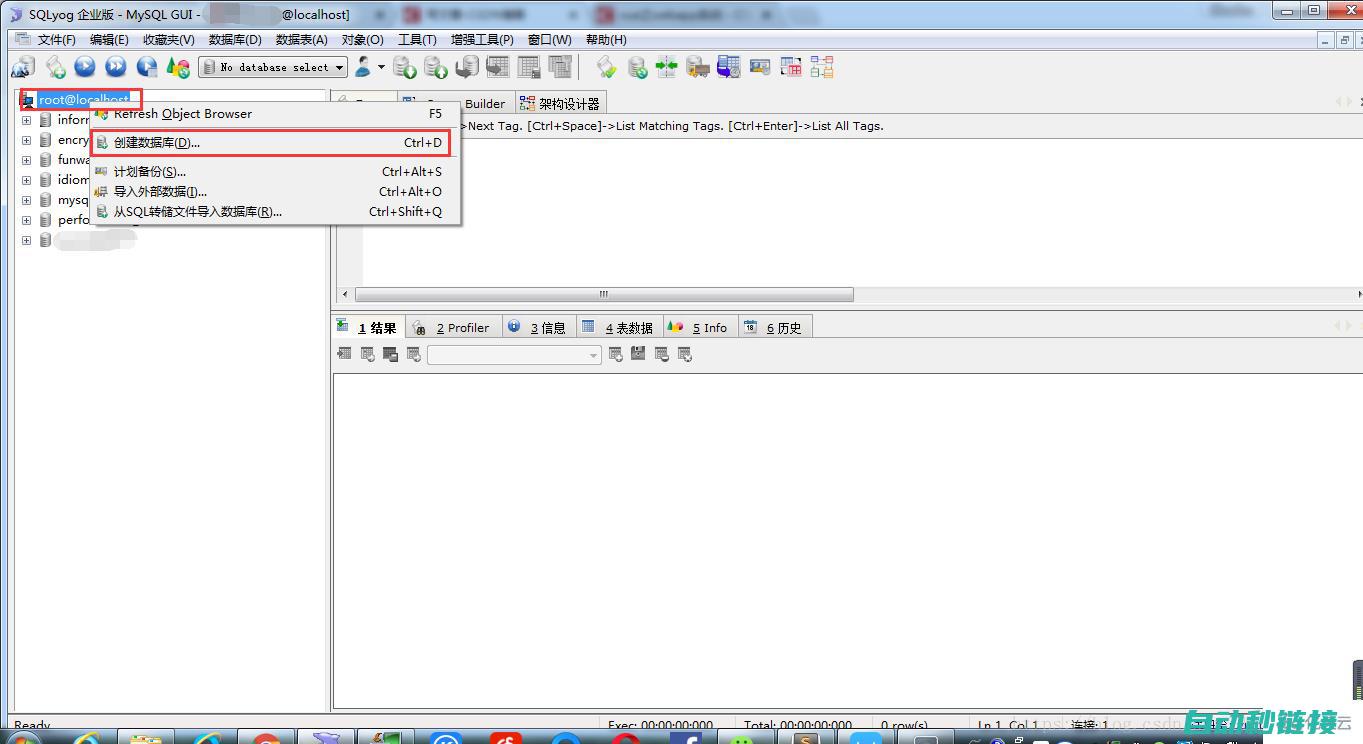Choose '创建数据库(D)...' from context menu

pyautogui.click(x=275, y=143)
